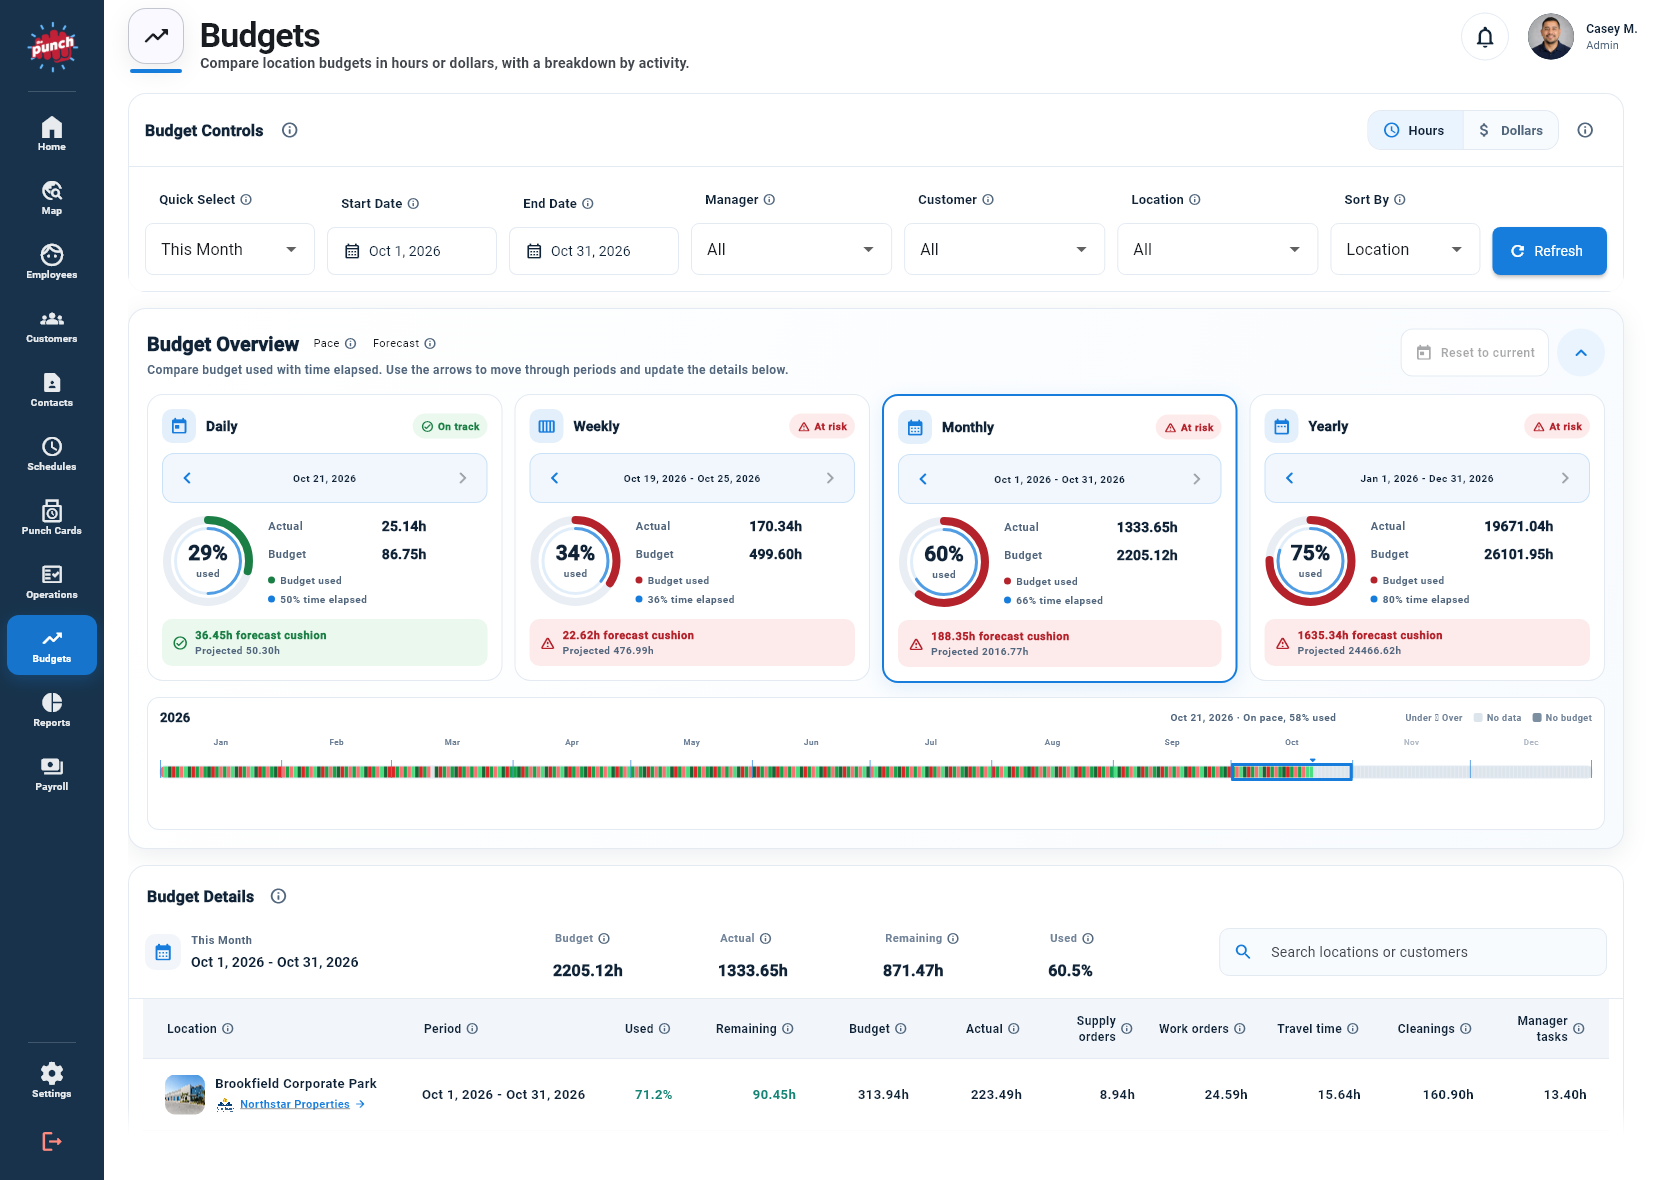Open Operations in the sidebar
This screenshot has width=1680, height=1180.
(52, 582)
